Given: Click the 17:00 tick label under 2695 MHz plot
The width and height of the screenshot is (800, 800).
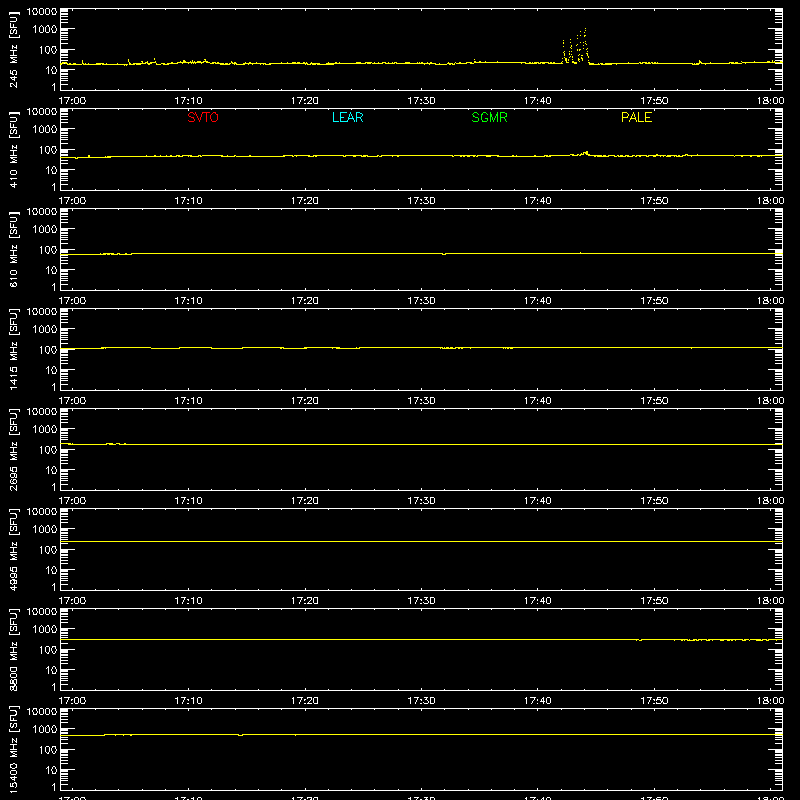Looking at the screenshot, I should point(72,501).
